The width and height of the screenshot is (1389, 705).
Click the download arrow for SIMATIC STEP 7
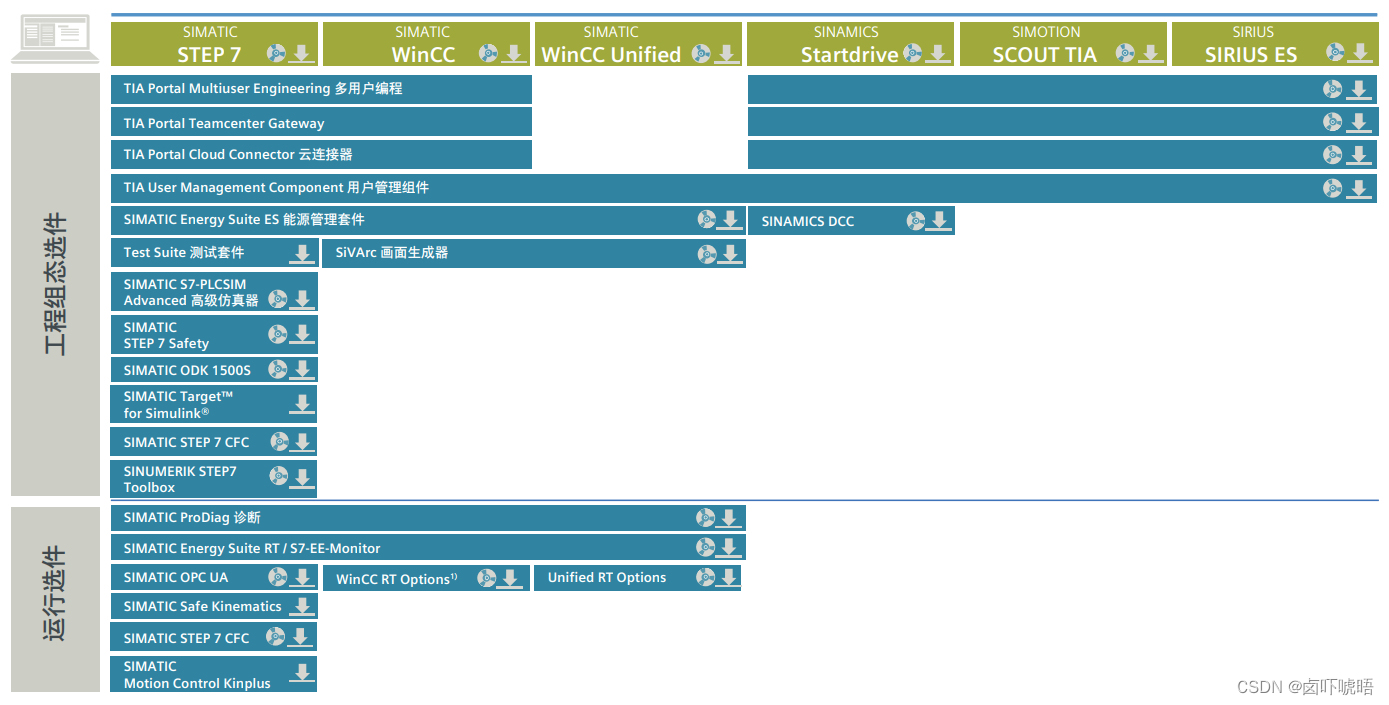303,54
